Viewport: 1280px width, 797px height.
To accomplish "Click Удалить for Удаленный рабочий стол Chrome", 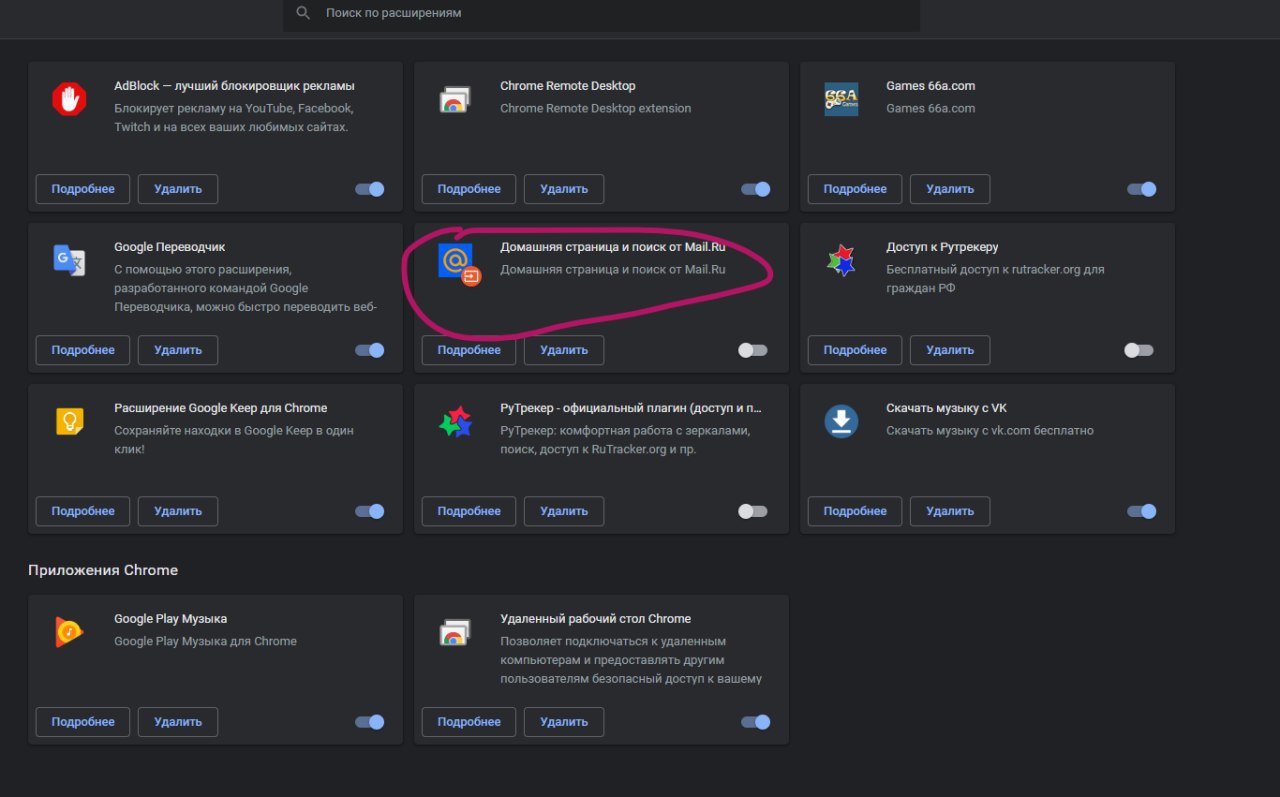I will click(564, 722).
